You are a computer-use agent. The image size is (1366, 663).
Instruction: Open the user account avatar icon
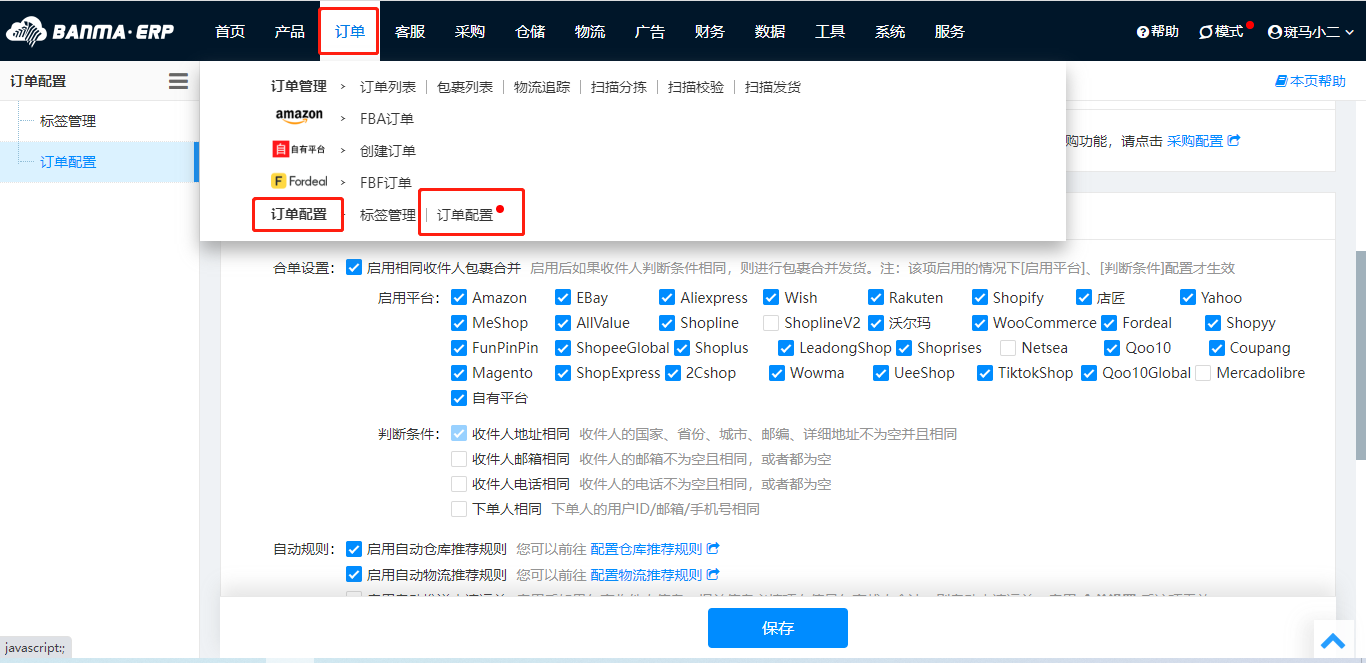coord(1275,32)
